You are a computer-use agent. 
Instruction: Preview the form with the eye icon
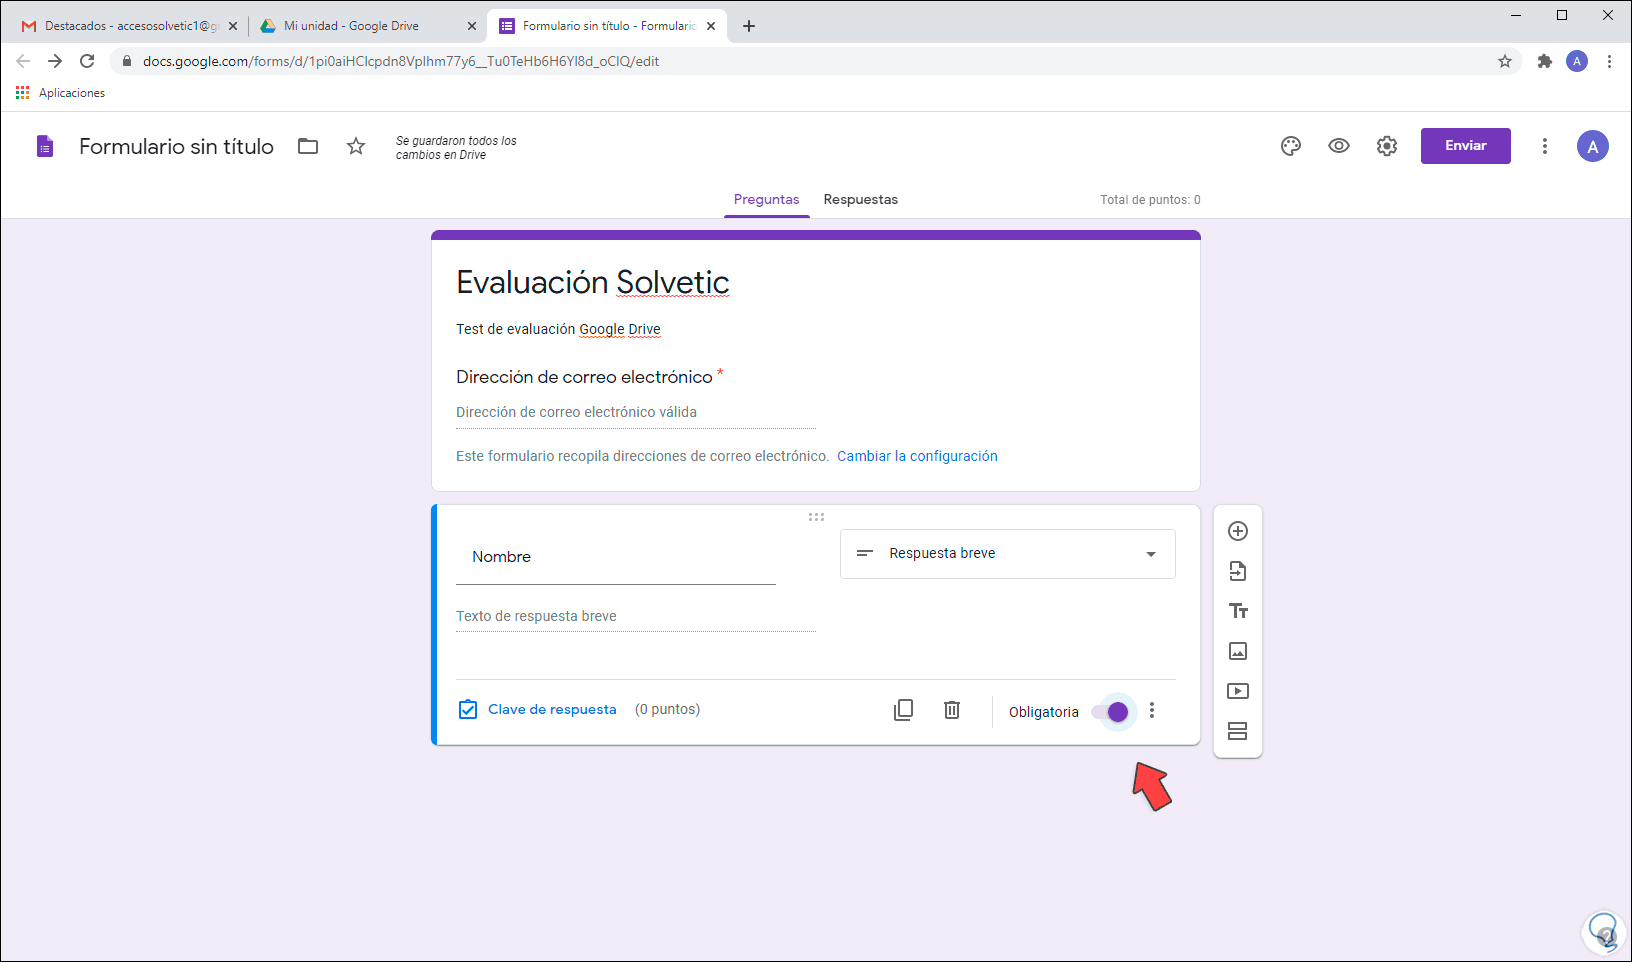(x=1339, y=146)
